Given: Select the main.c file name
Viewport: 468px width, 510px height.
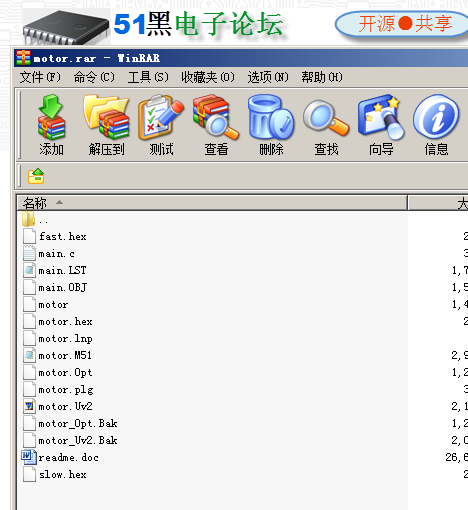Looking at the screenshot, I should (x=56, y=254).
